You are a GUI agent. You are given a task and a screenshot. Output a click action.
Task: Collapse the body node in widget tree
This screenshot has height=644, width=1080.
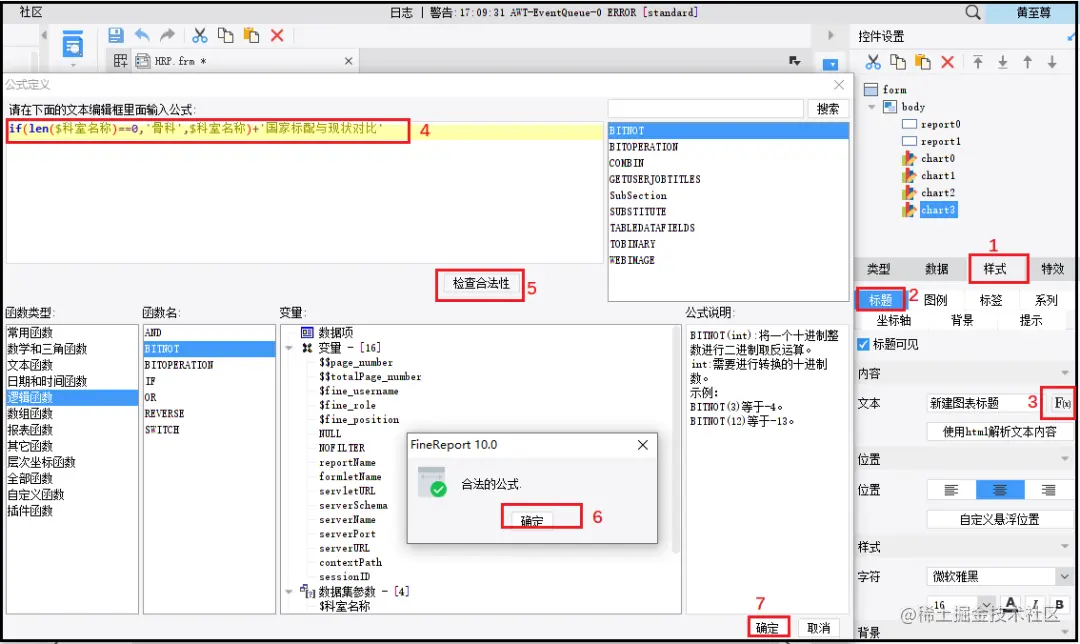[872, 107]
